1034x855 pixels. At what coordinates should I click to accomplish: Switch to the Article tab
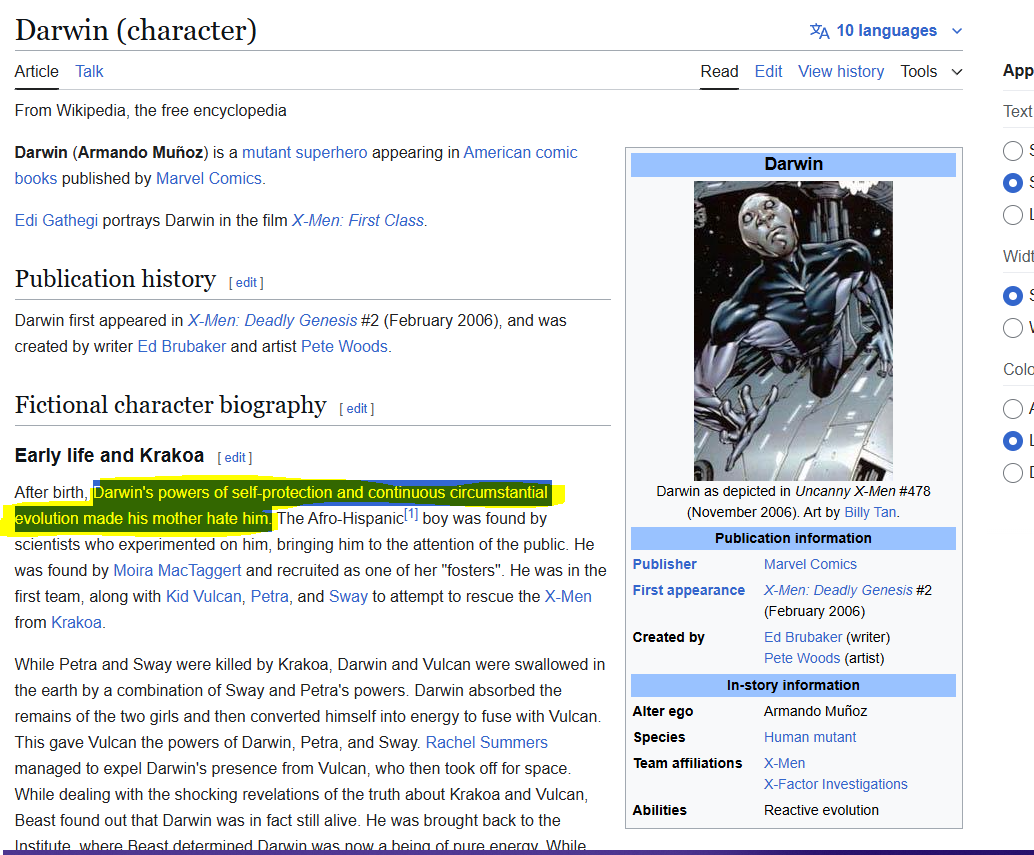(x=37, y=71)
